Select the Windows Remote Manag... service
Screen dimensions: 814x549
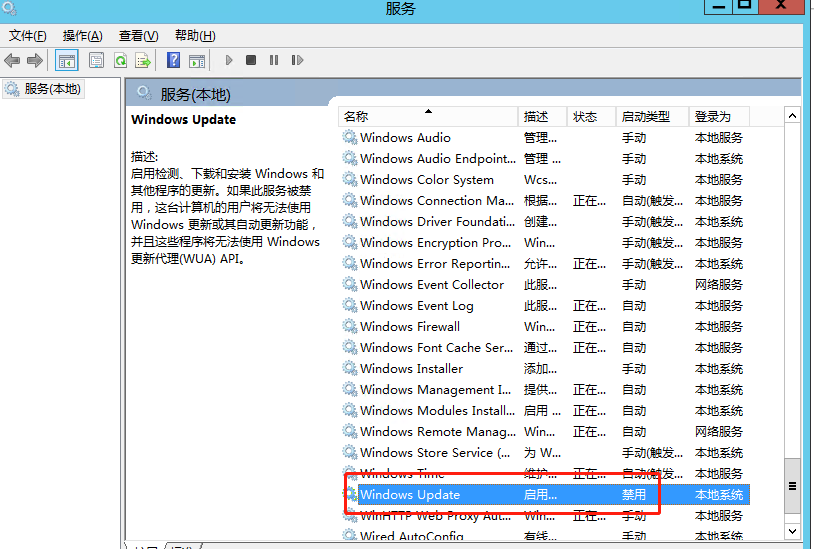pos(438,432)
